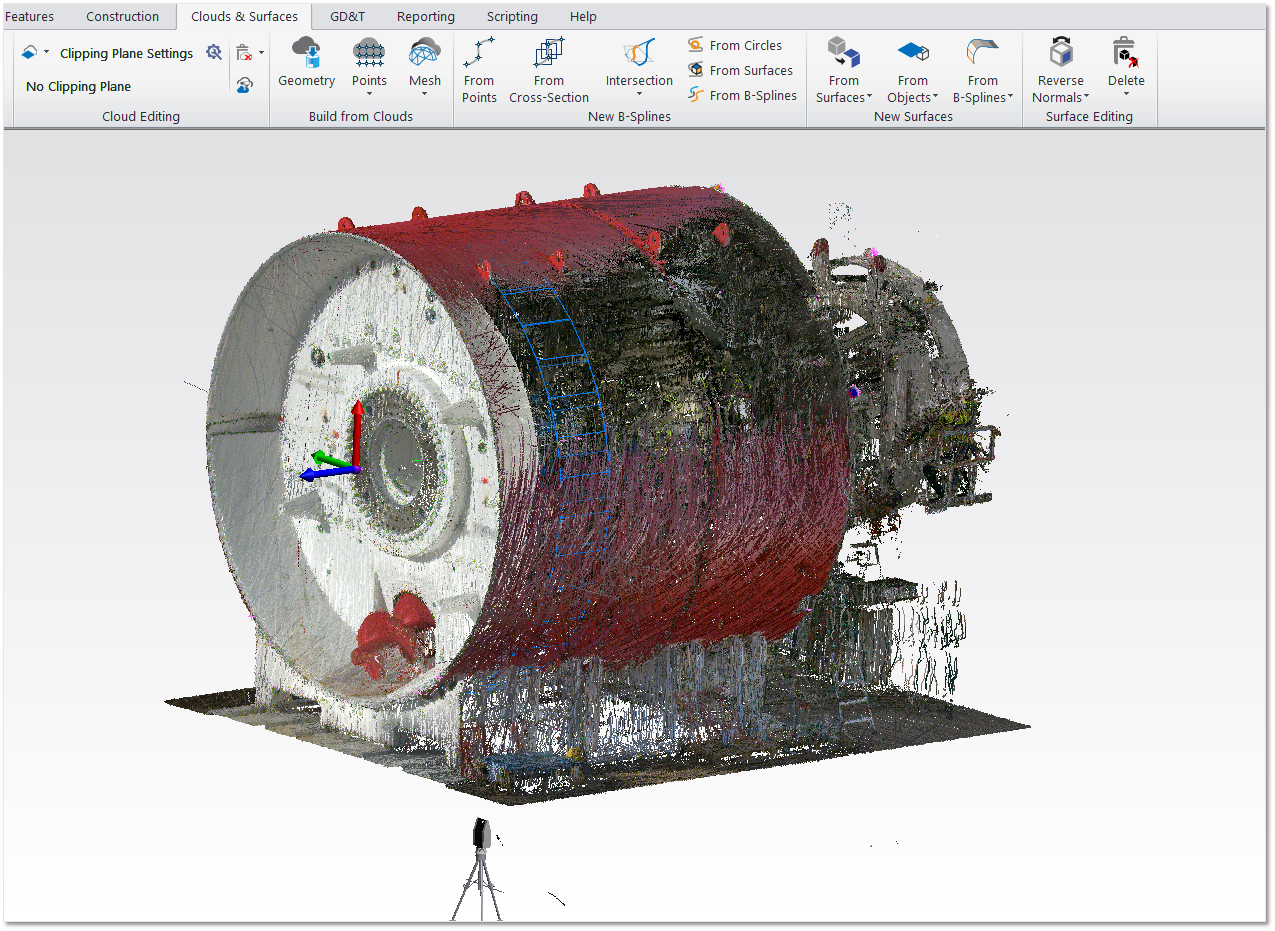Screen dimensions: 1275x931
Task: Click the cloud icon below the trash icon
Action: click(x=244, y=86)
